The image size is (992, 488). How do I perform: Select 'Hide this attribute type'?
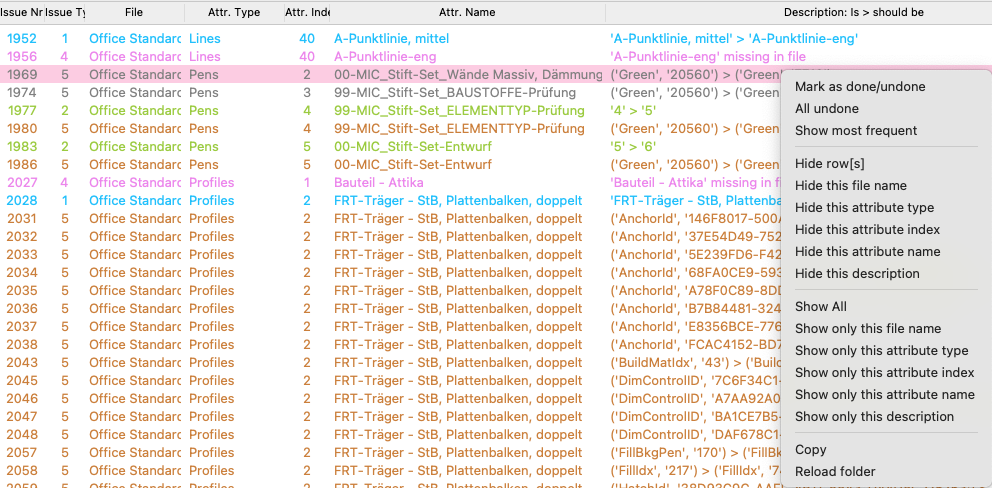coord(864,208)
